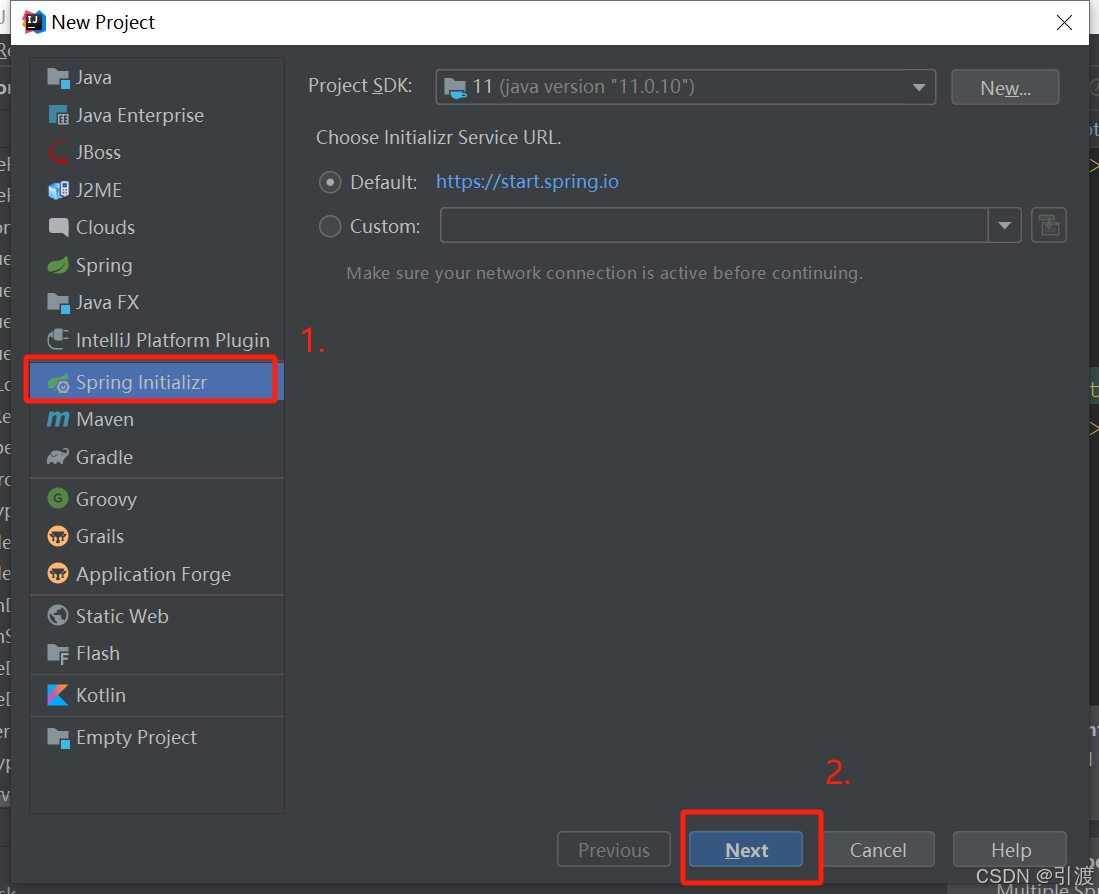Click the Grails icon
This screenshot has width=1099, height=894.
pyautogui.click(x=57, y=537)
